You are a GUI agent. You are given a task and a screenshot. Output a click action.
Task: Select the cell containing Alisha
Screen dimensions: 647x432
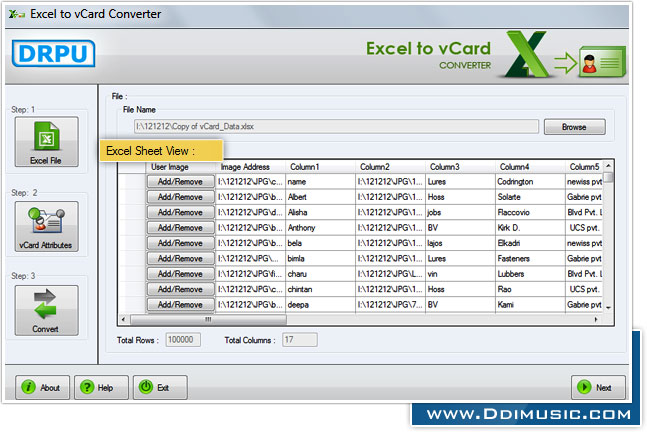tap(320, 212)
